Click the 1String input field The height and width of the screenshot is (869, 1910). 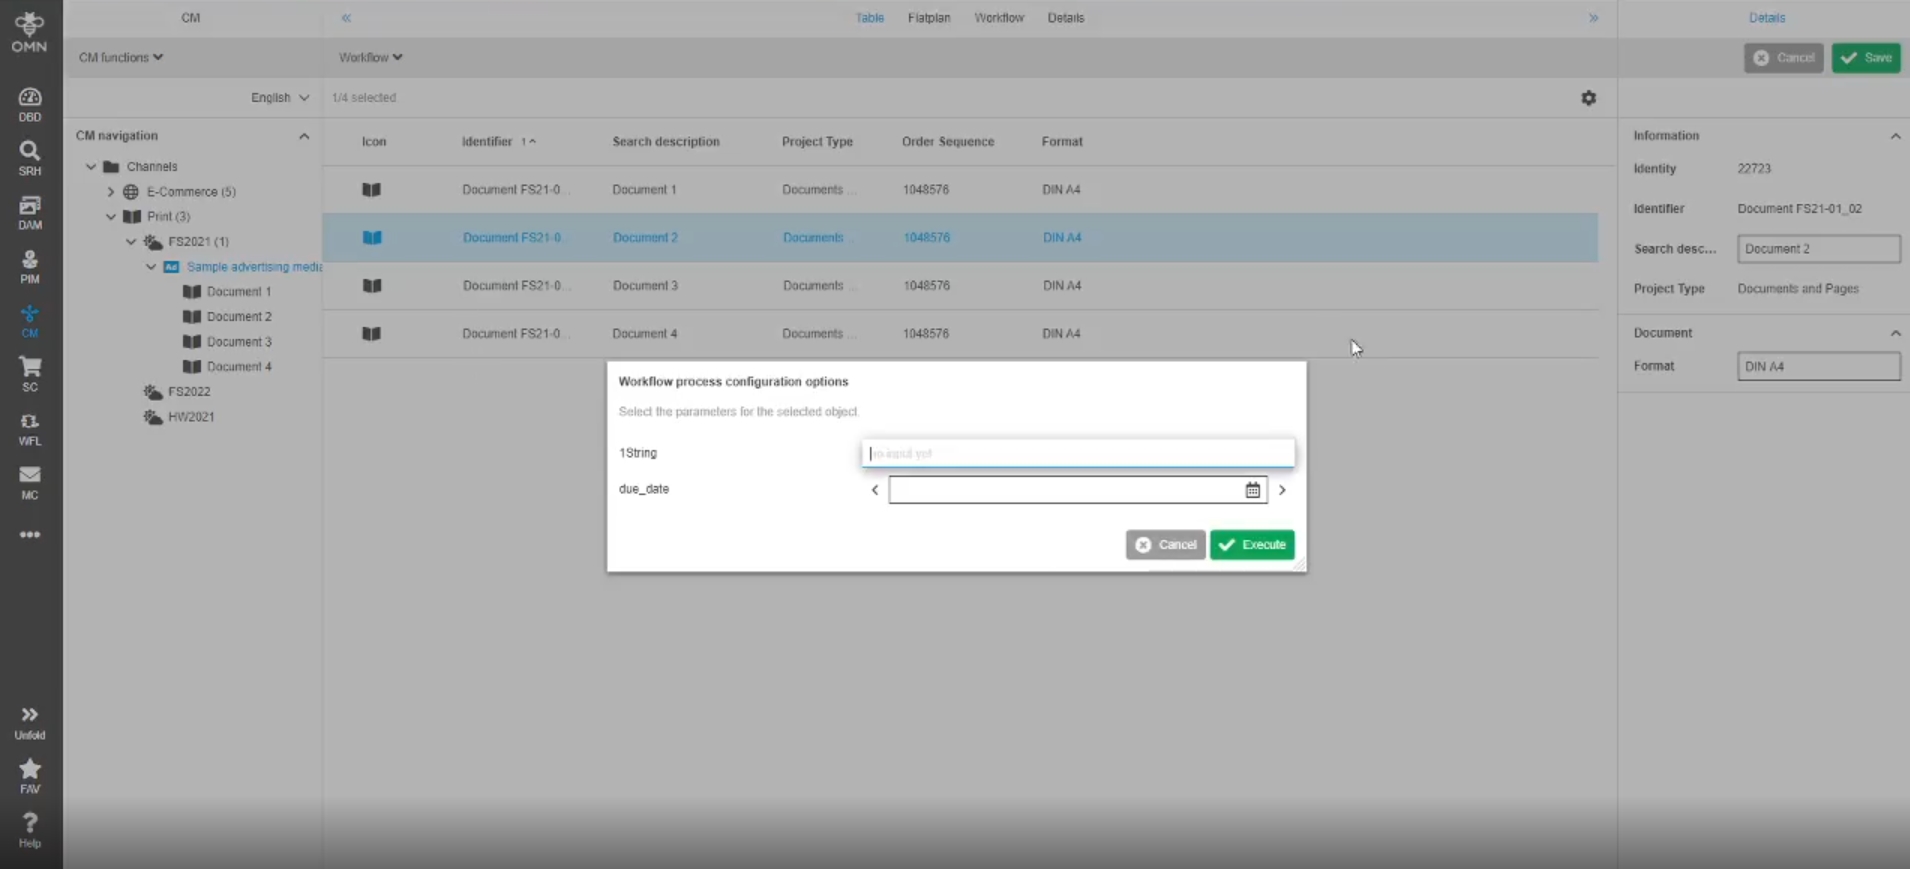[1077, 453]
